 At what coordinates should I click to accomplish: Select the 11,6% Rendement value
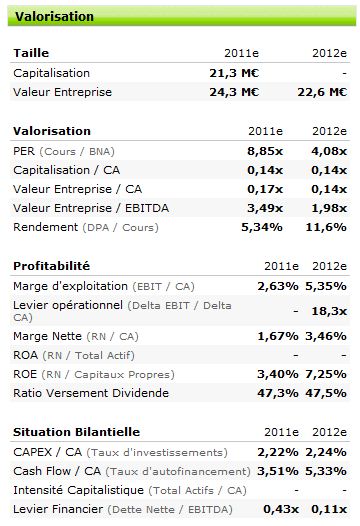(x=326, y=227)
